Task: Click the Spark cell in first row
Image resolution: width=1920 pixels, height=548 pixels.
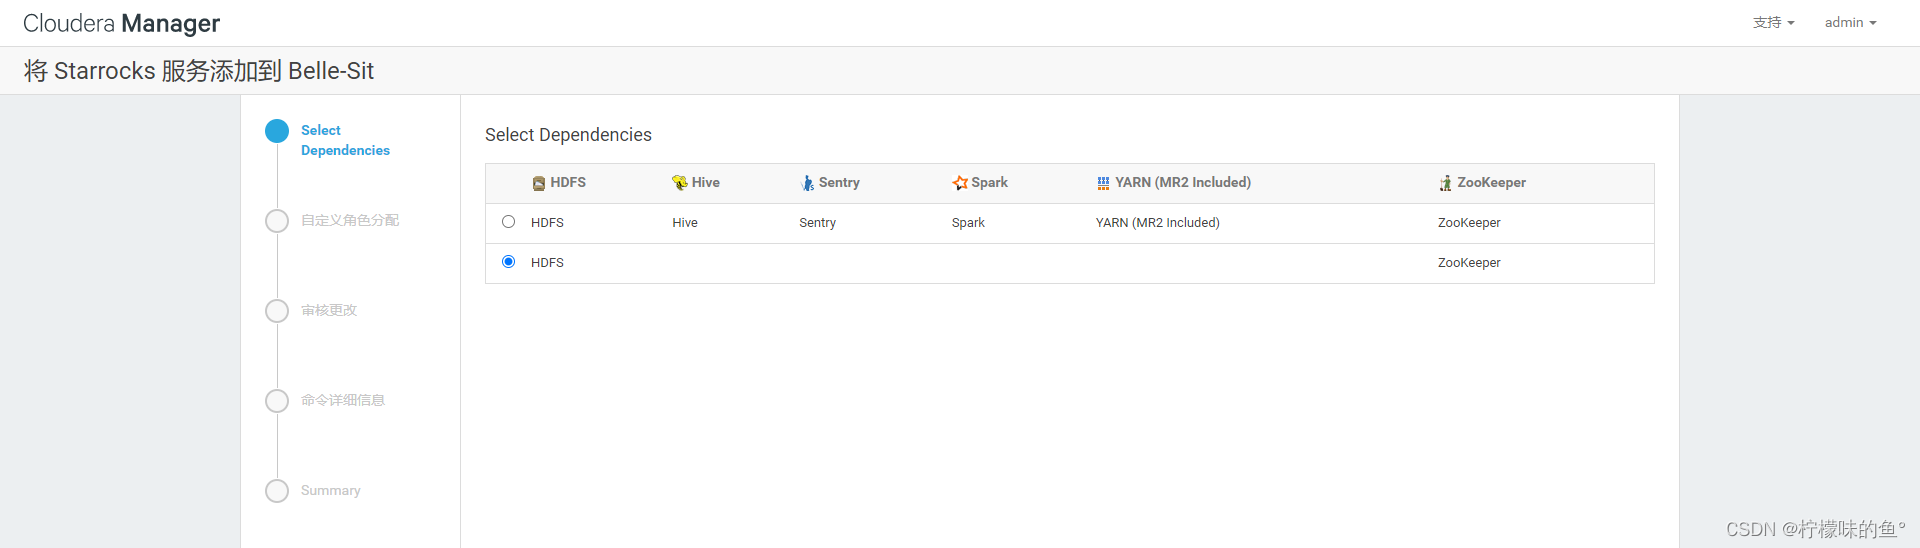Action: click(x=968, y=223)
